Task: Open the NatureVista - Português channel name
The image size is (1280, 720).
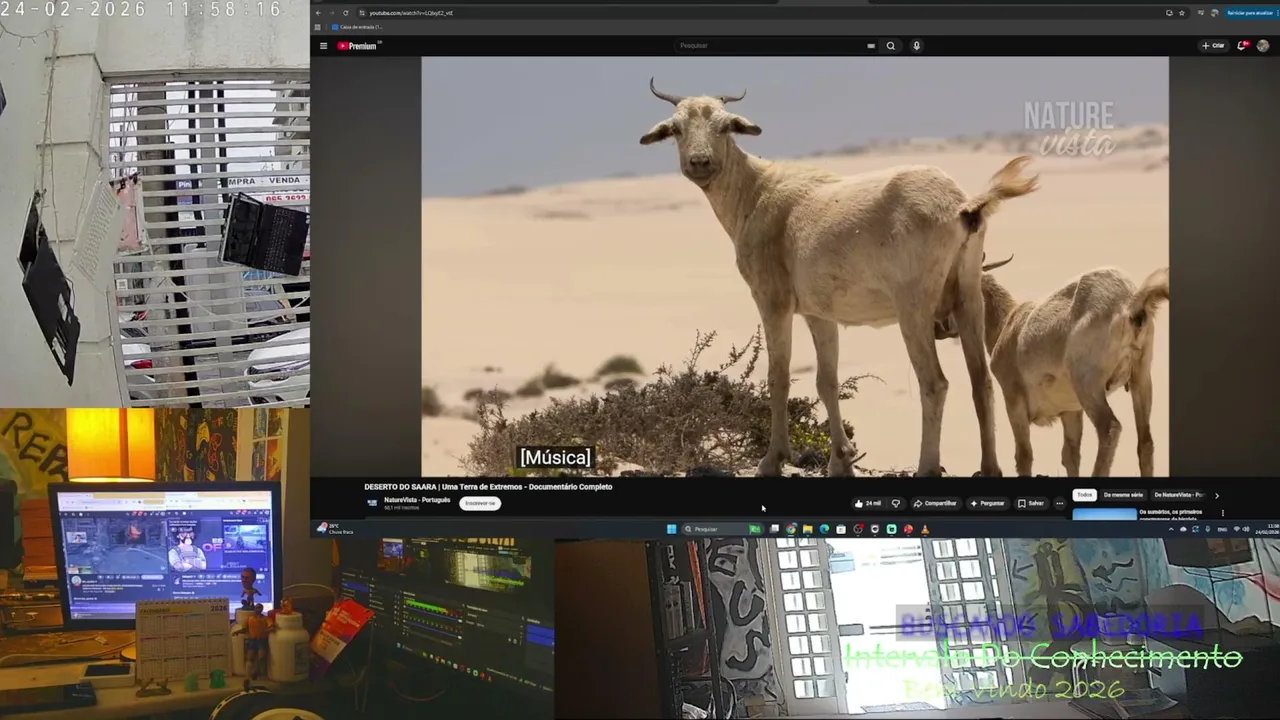Action: tap(417, 500)
